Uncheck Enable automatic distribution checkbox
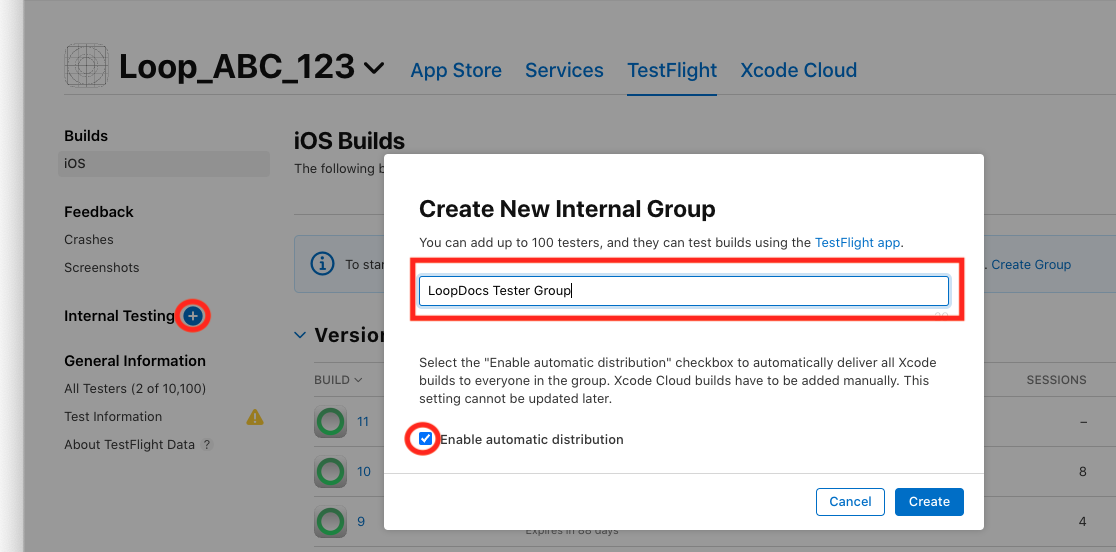 [426, 439]
